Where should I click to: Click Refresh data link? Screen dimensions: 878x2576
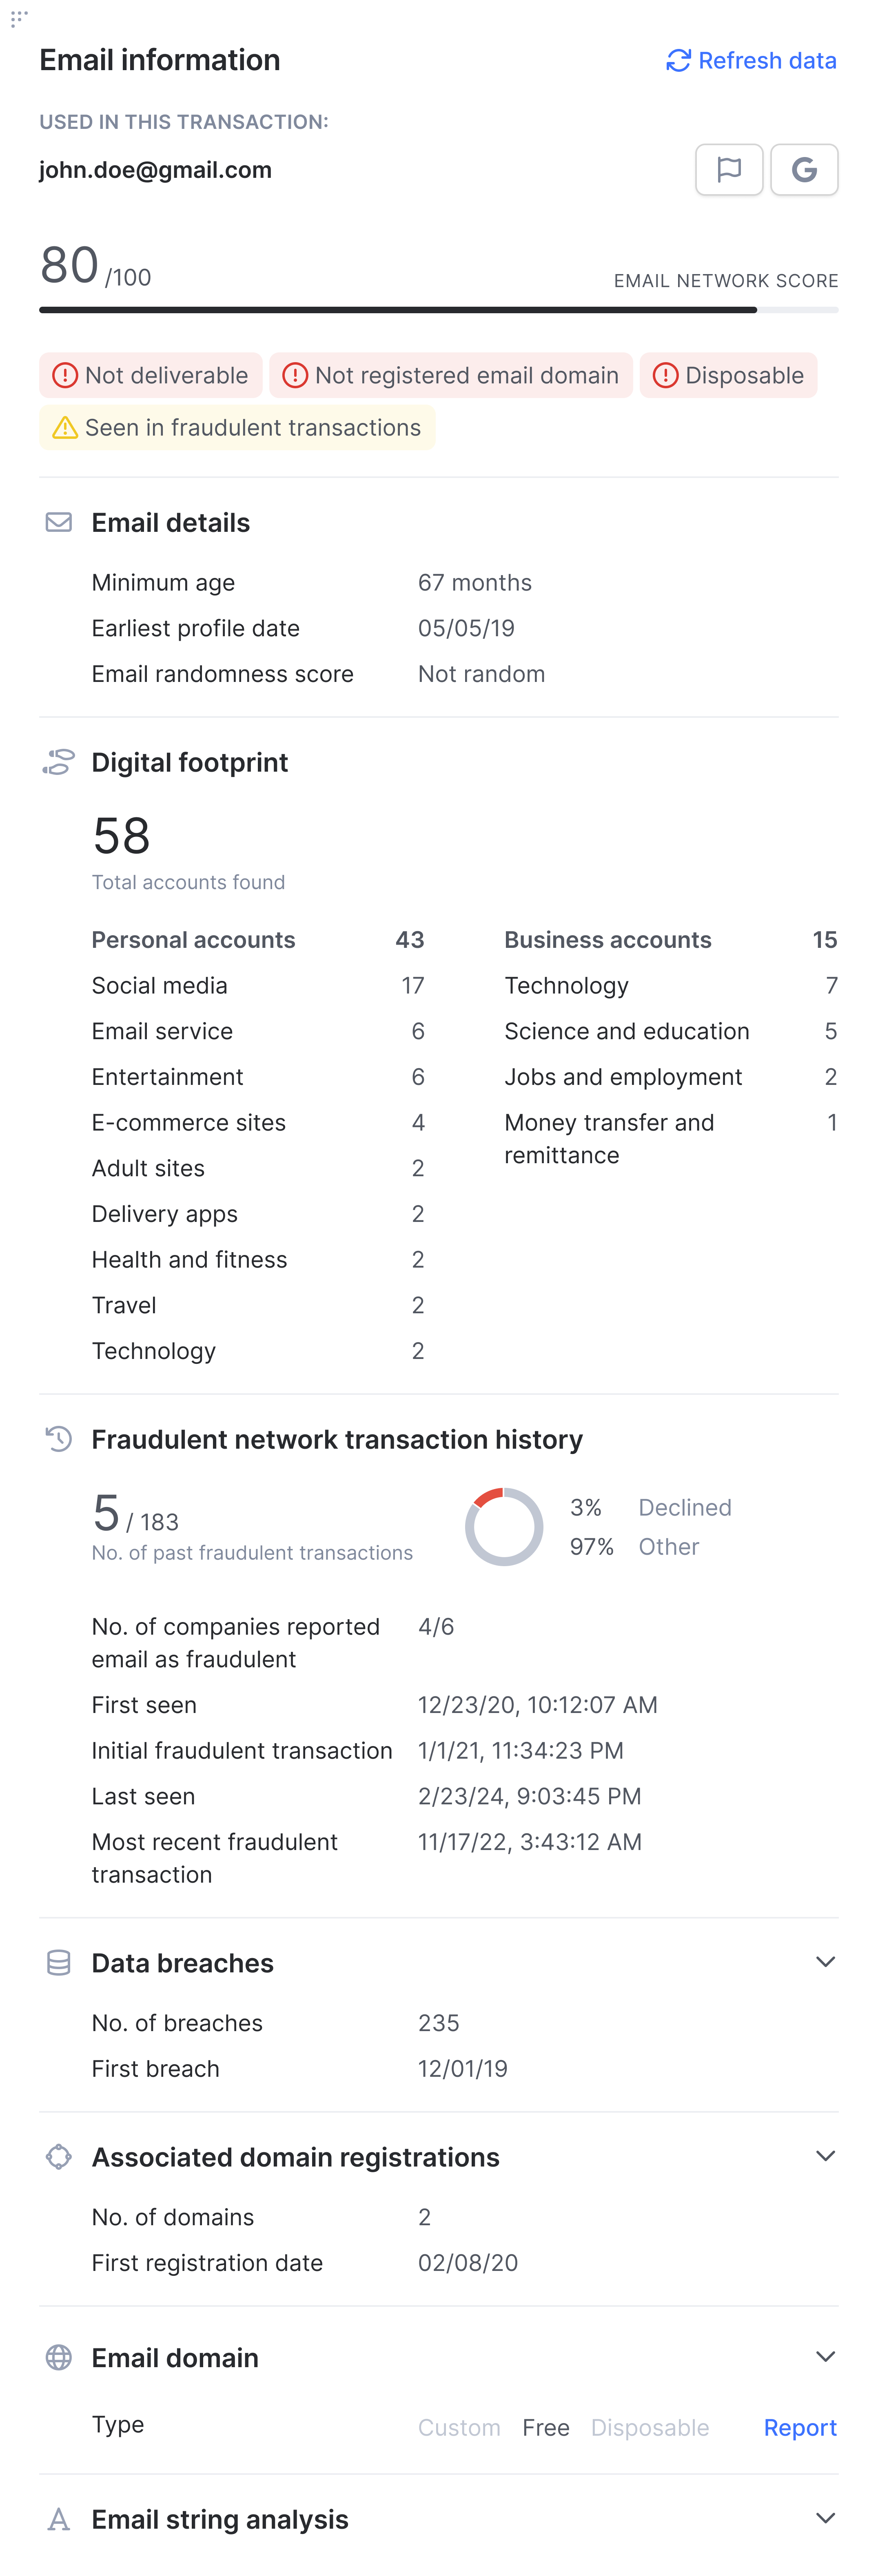[751, 61]
